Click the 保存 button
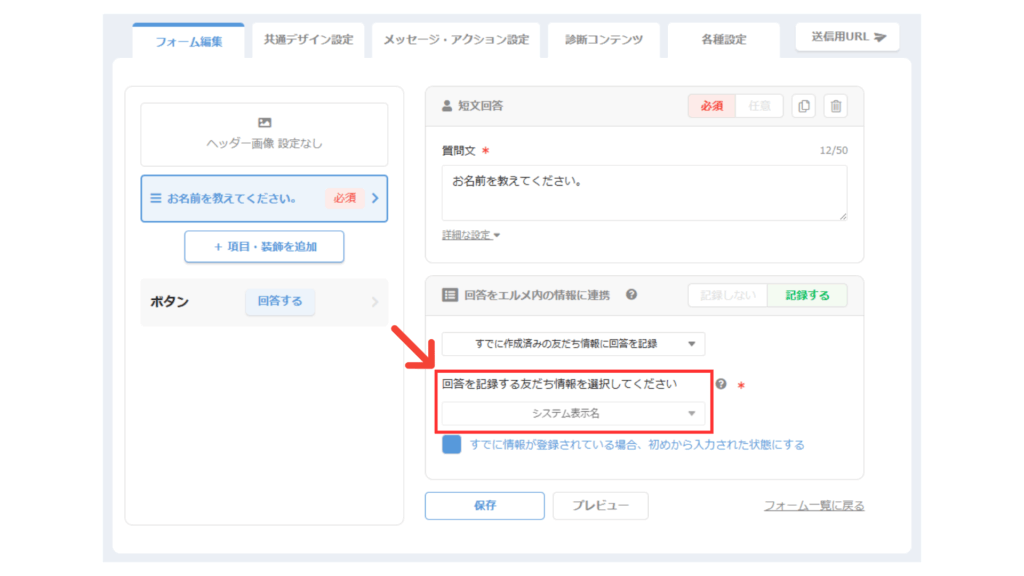 pyautogui.click(x=484, y=505)
